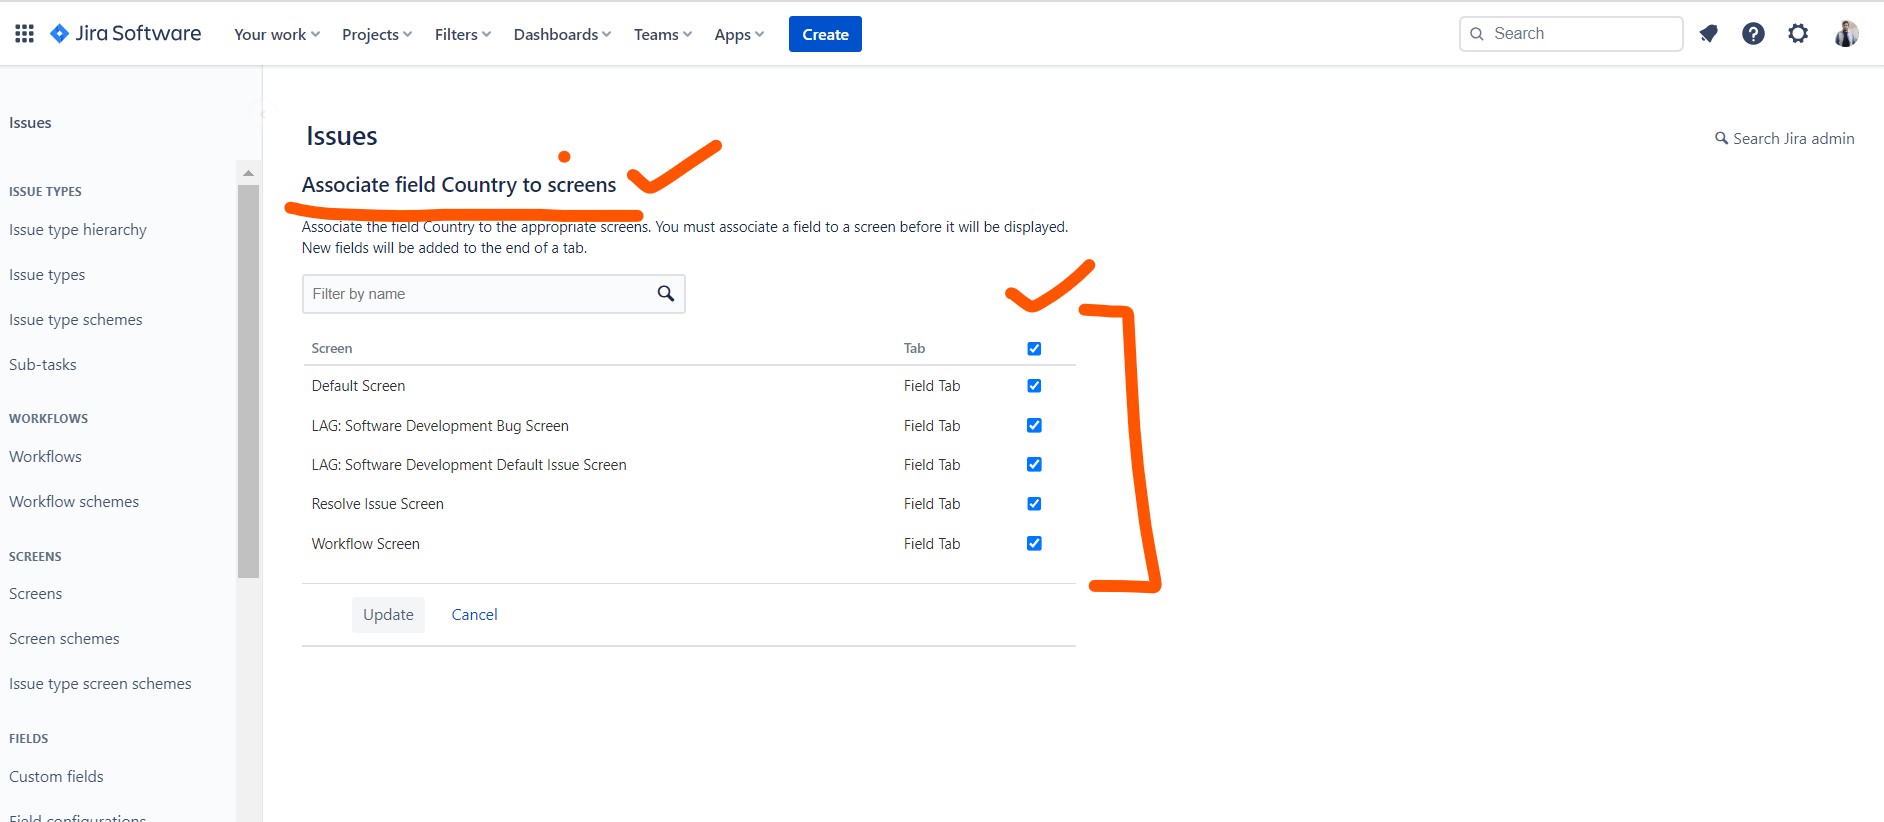Screen dimensions: 1884x822
Task: Expand the Projects dropdown menu
Action: pos(376,35)
